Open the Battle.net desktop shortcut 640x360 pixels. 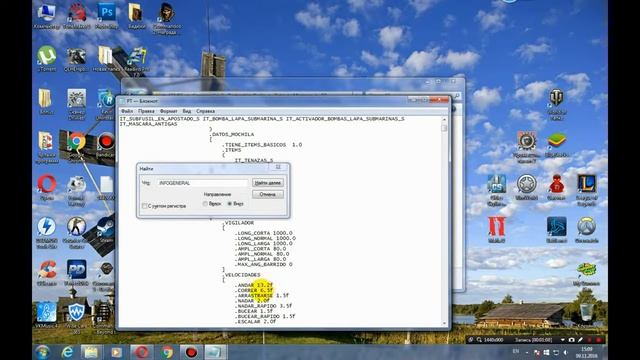pos(556,230)
